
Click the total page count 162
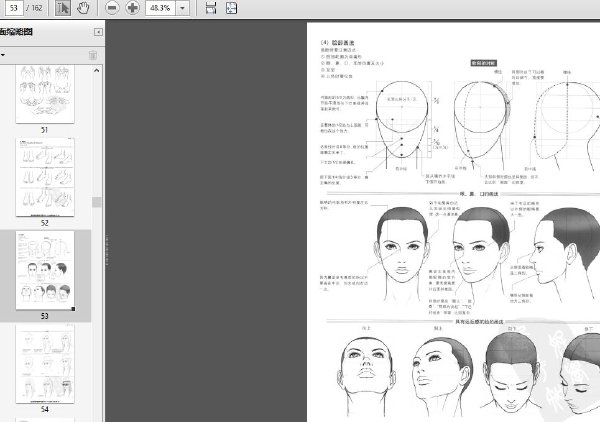[x=37, y=8]
